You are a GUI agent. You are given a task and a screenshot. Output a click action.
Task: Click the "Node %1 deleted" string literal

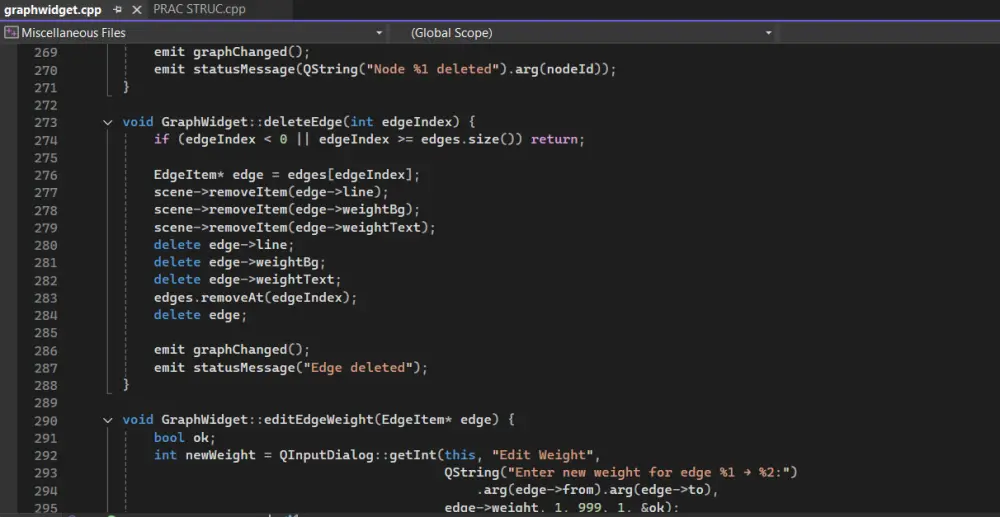click(x=432, y=70)
